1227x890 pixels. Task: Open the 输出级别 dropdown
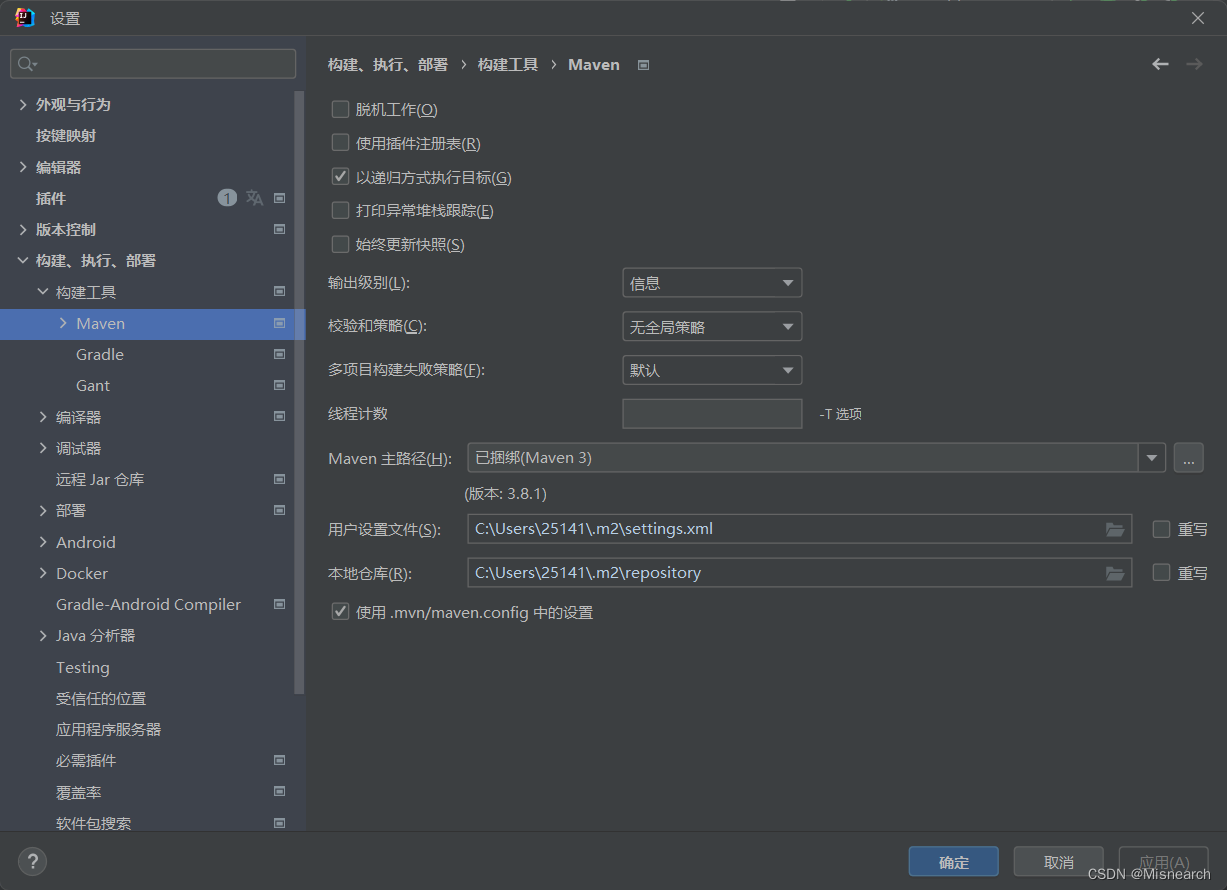coord(712,283)
